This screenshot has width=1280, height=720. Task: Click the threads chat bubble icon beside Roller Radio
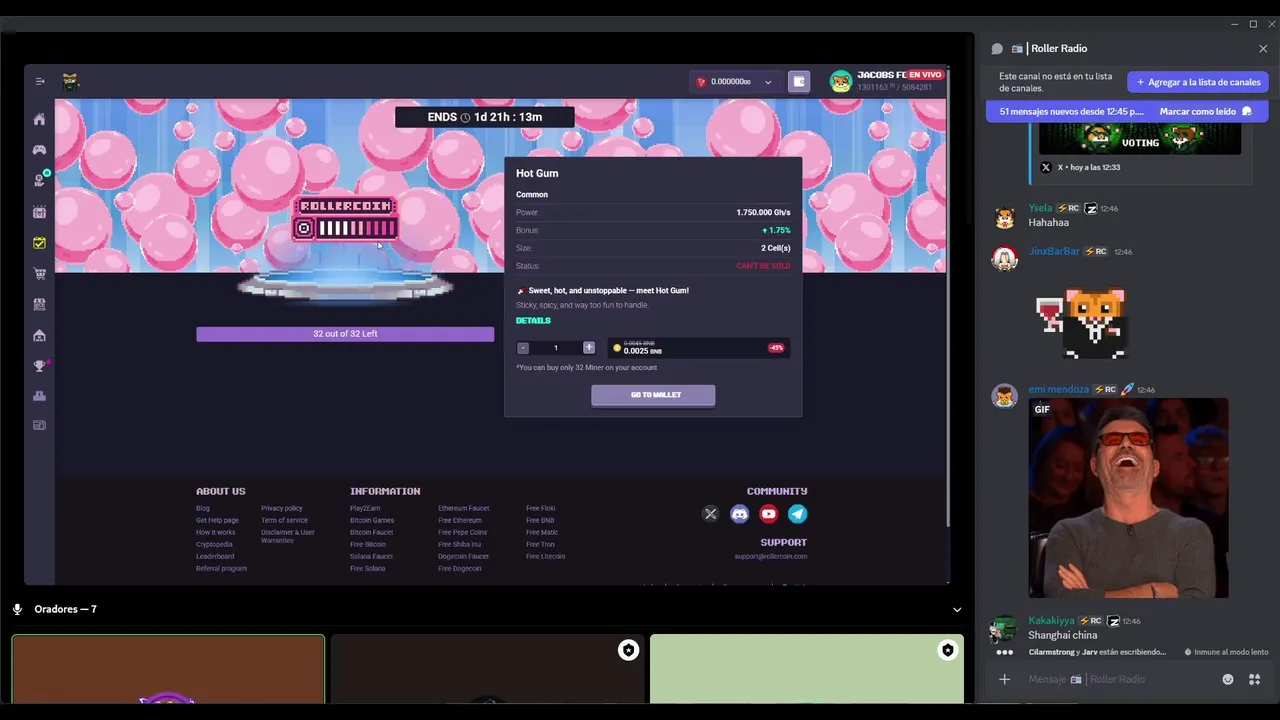click(x=997, y=48)
